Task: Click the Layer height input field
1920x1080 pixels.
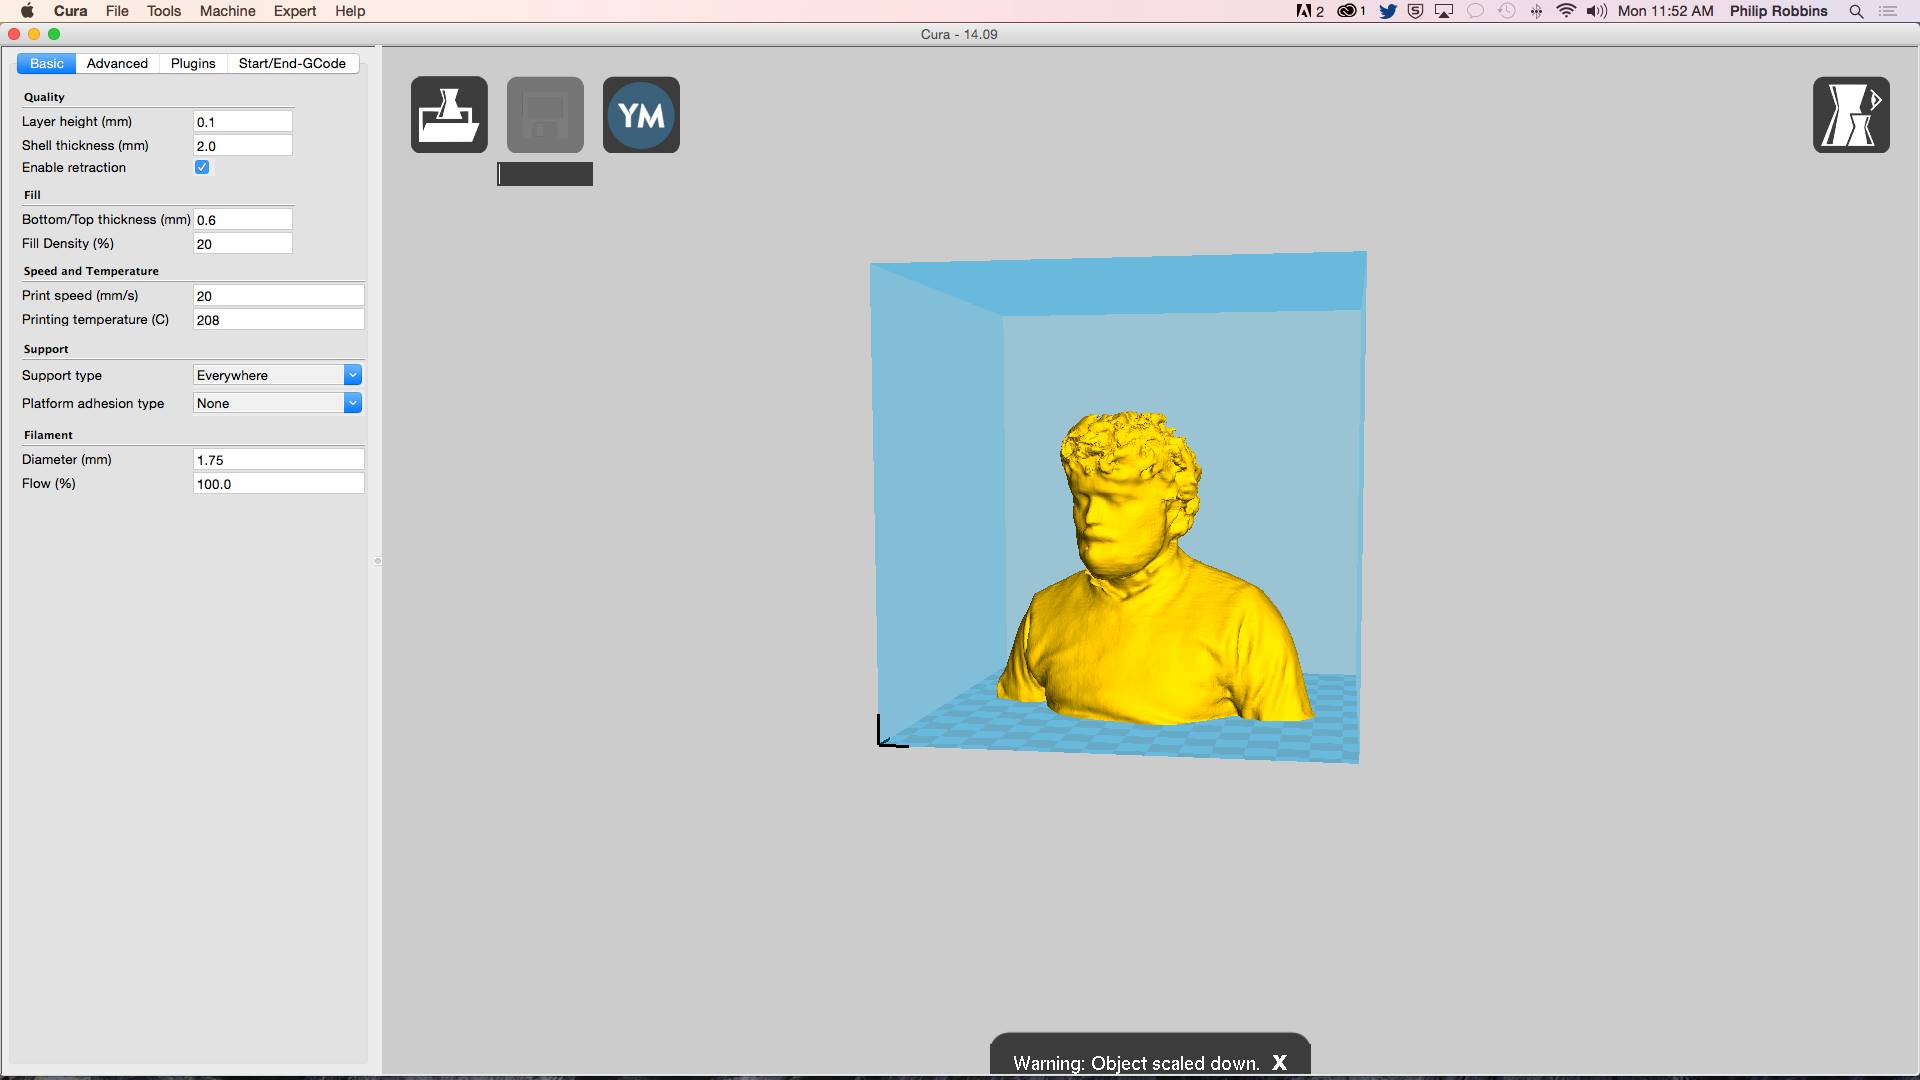Action: coord(243,122)
